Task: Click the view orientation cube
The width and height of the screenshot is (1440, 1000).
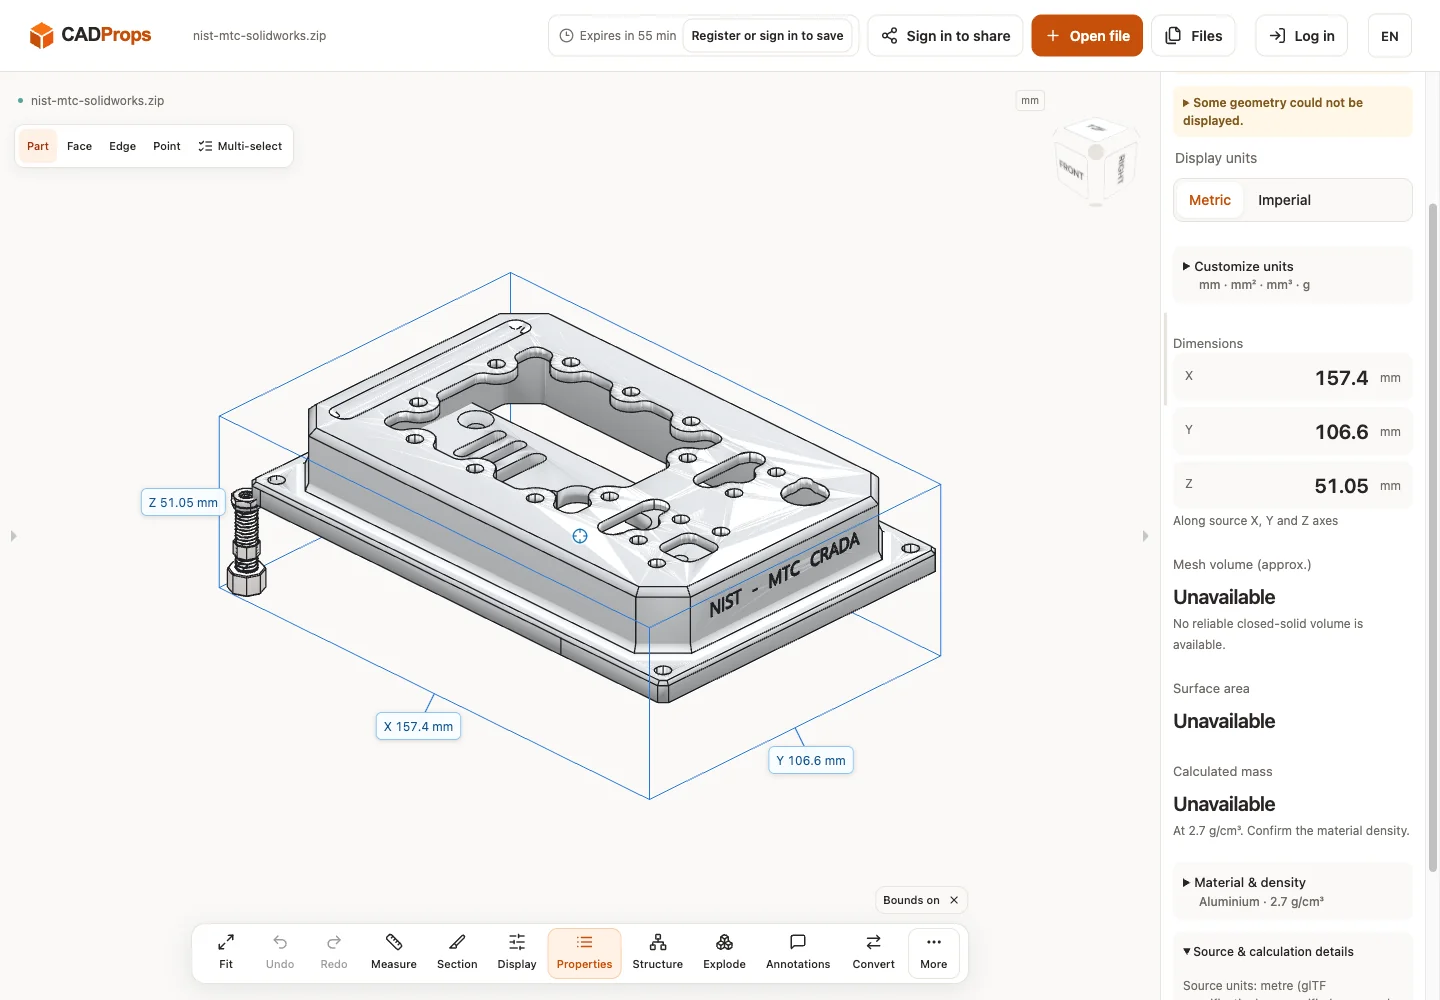Action: (x=1096, y=162)
